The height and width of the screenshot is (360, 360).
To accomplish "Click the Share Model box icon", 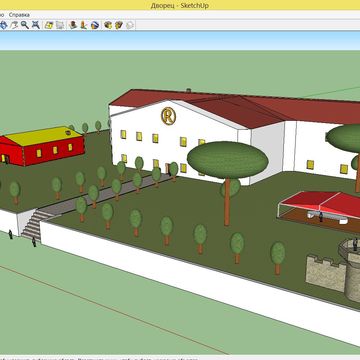I will pyautogui.click(x=119, y=25).
